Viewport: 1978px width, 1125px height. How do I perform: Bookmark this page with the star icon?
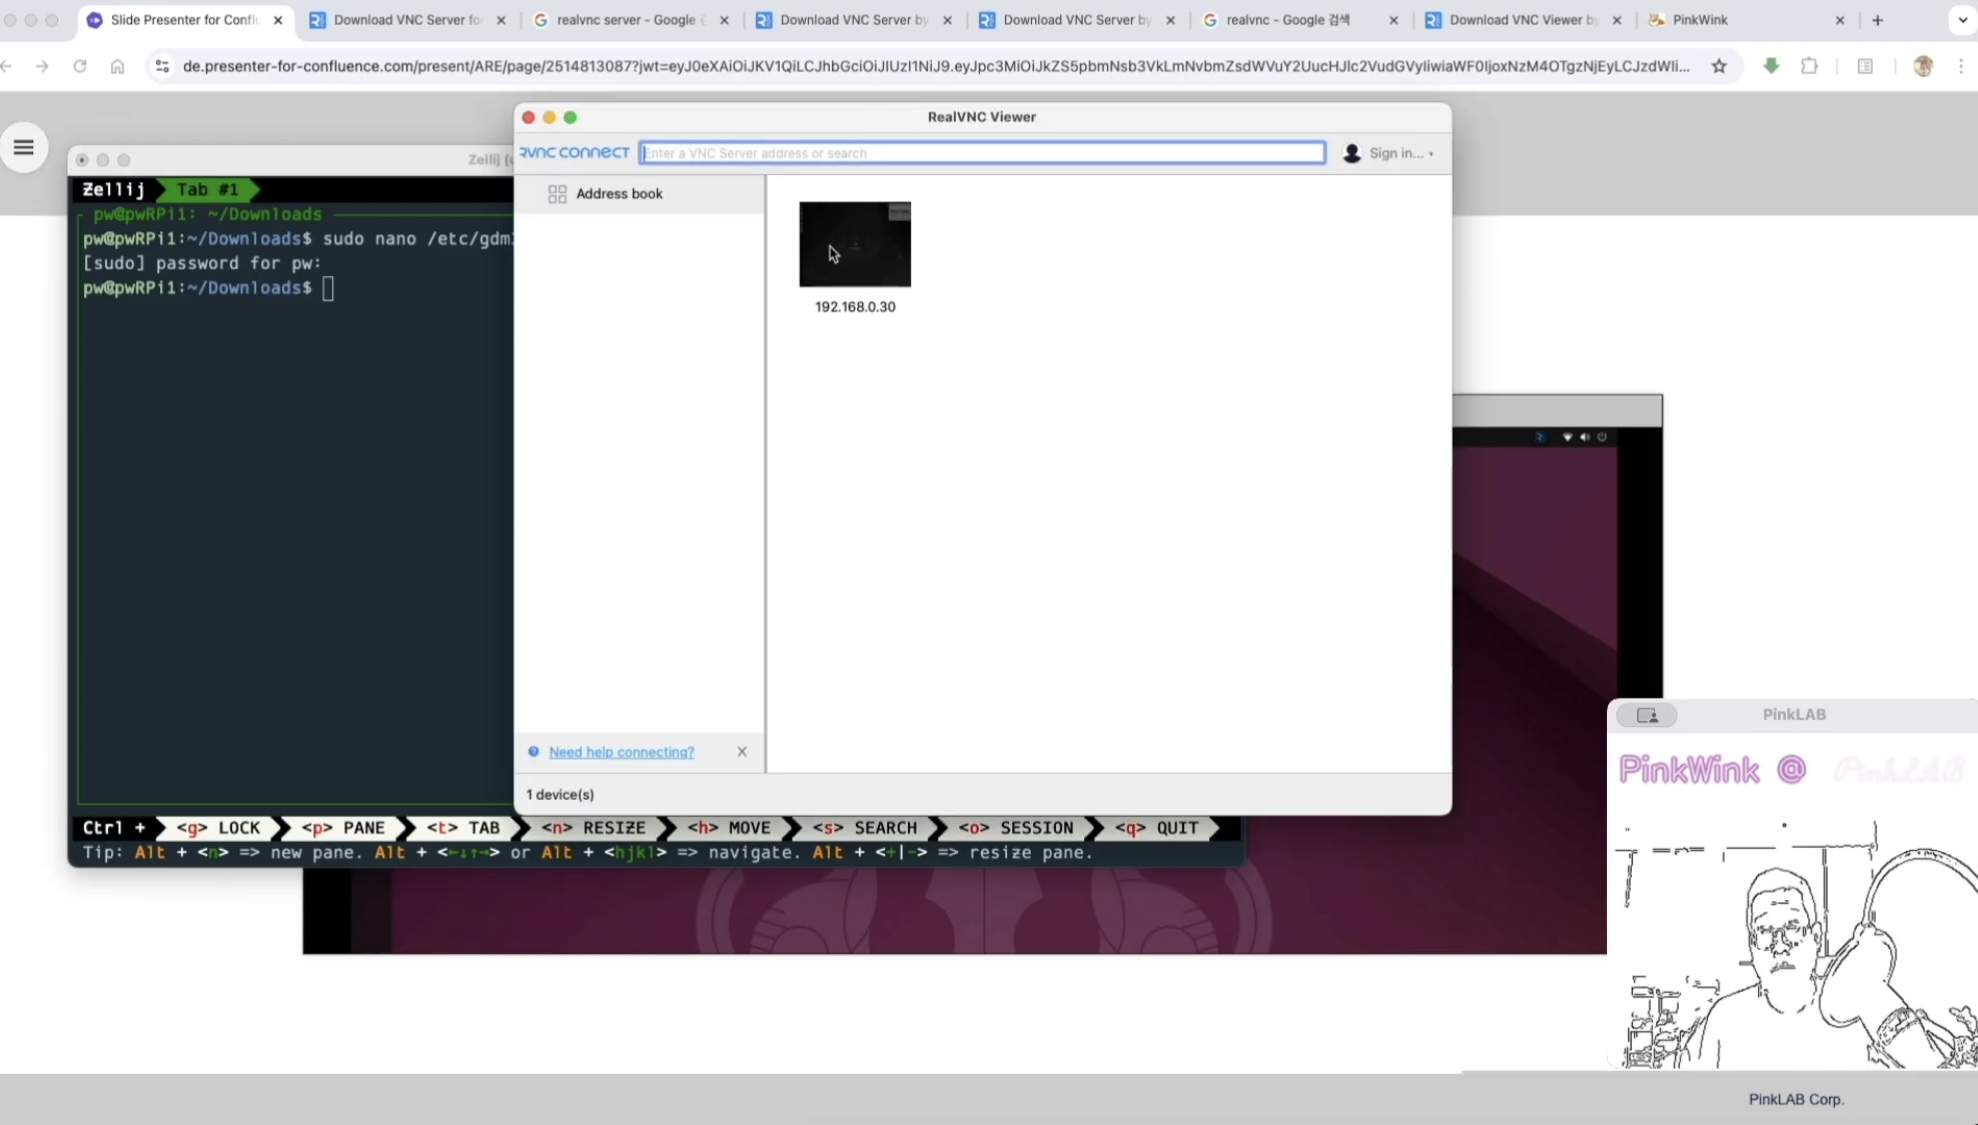1719,66
